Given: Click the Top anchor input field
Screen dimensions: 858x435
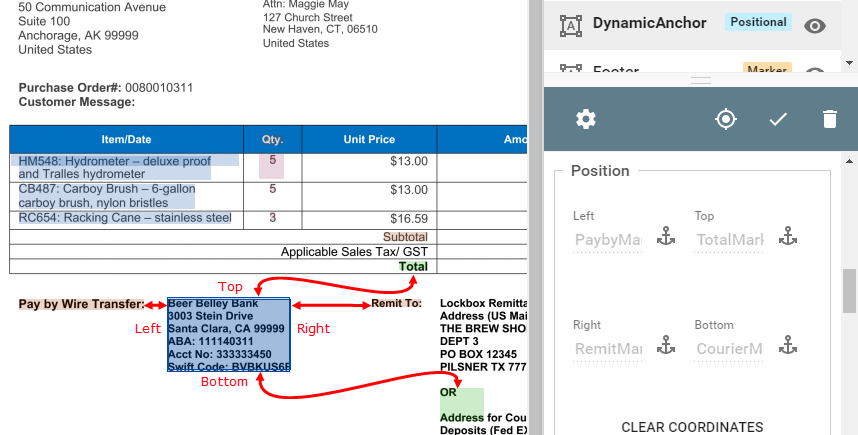Looking at the screenshot, I should (729, 240).
